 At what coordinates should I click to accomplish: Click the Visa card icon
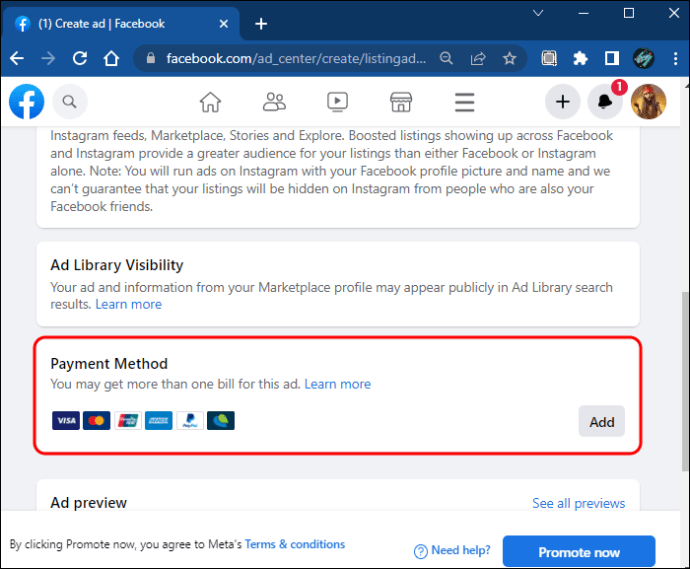pyautogui.click(x=66, y=421)
